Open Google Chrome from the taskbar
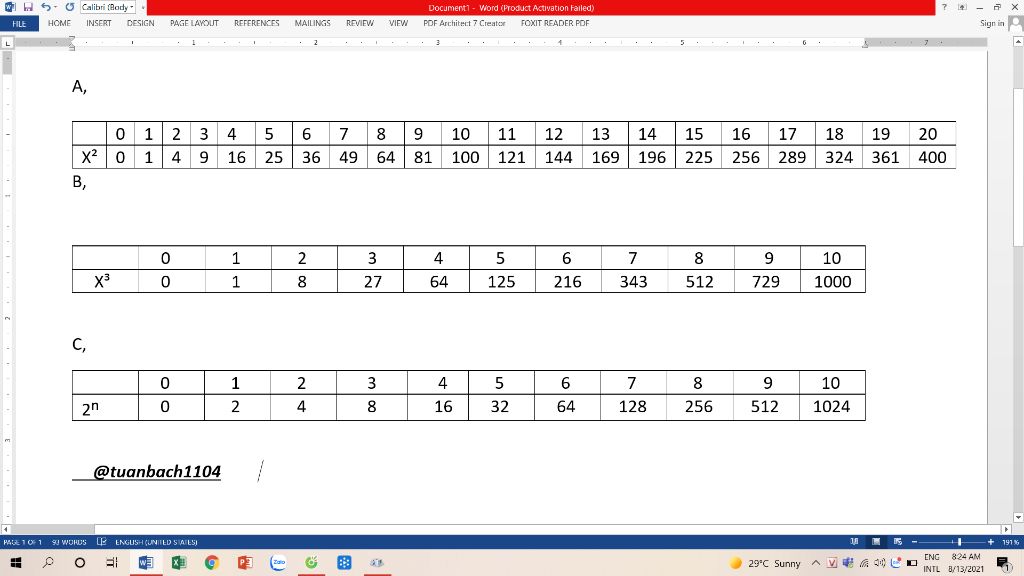 click(212, 562)
